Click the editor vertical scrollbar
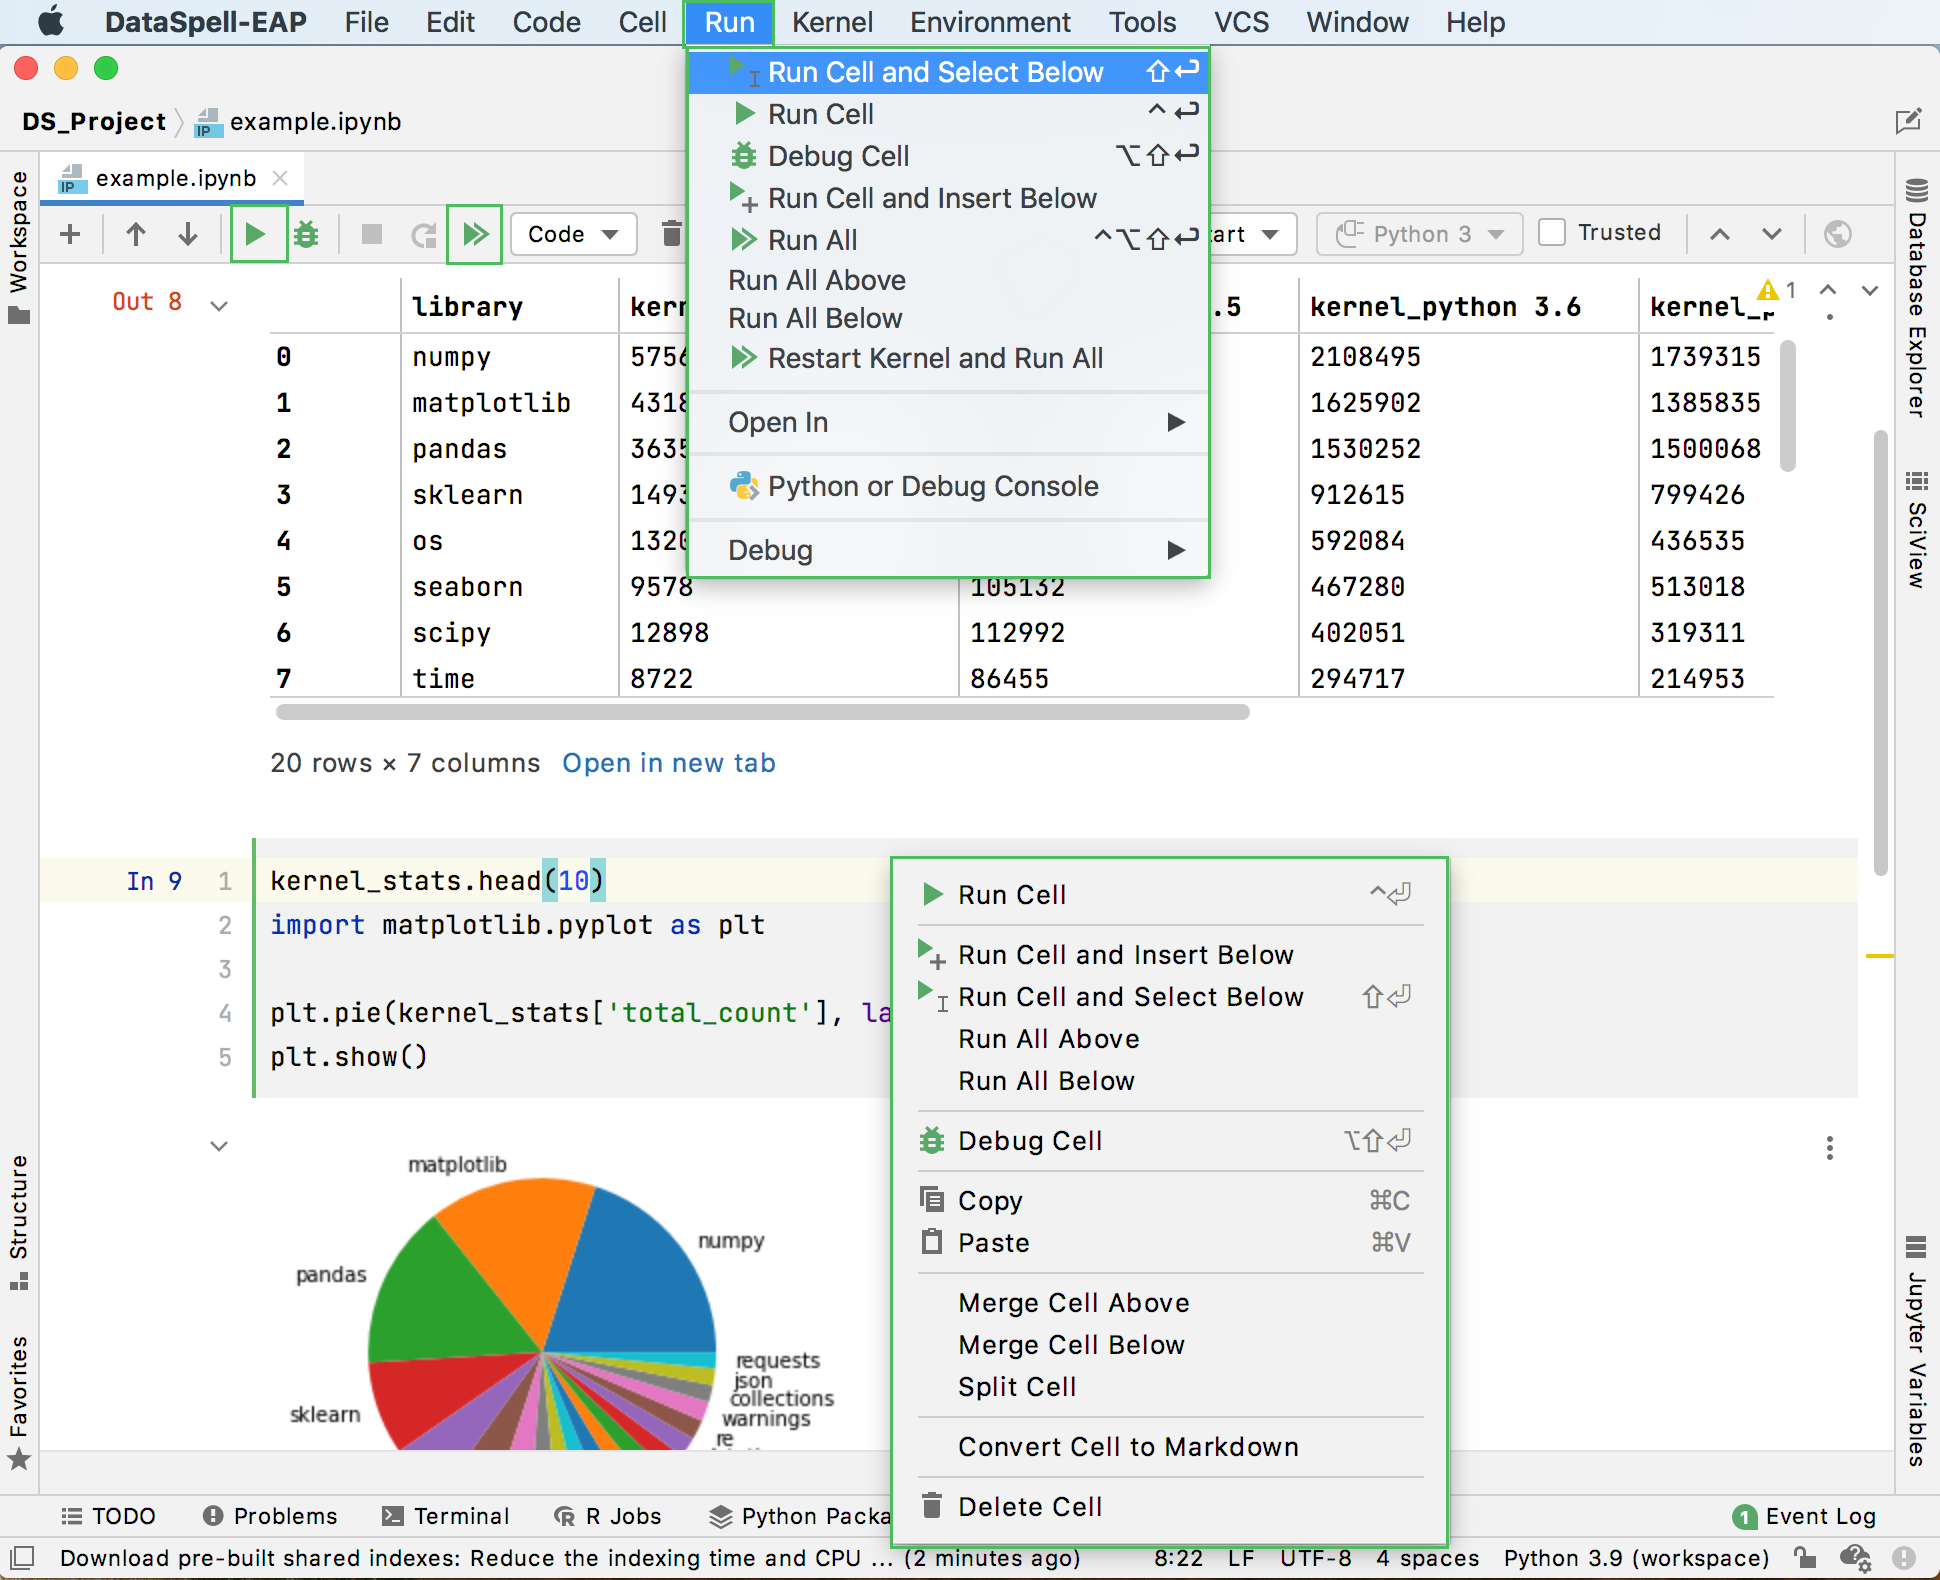 click(1881, 654)
